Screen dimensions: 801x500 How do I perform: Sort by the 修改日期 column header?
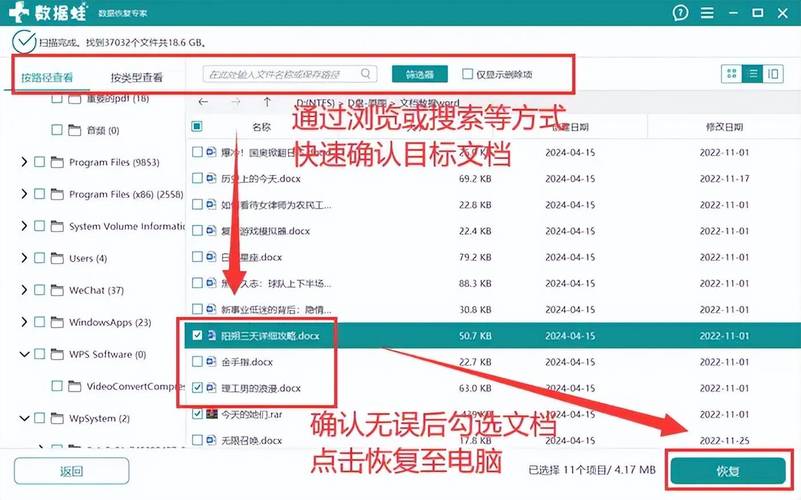point(724,127)
